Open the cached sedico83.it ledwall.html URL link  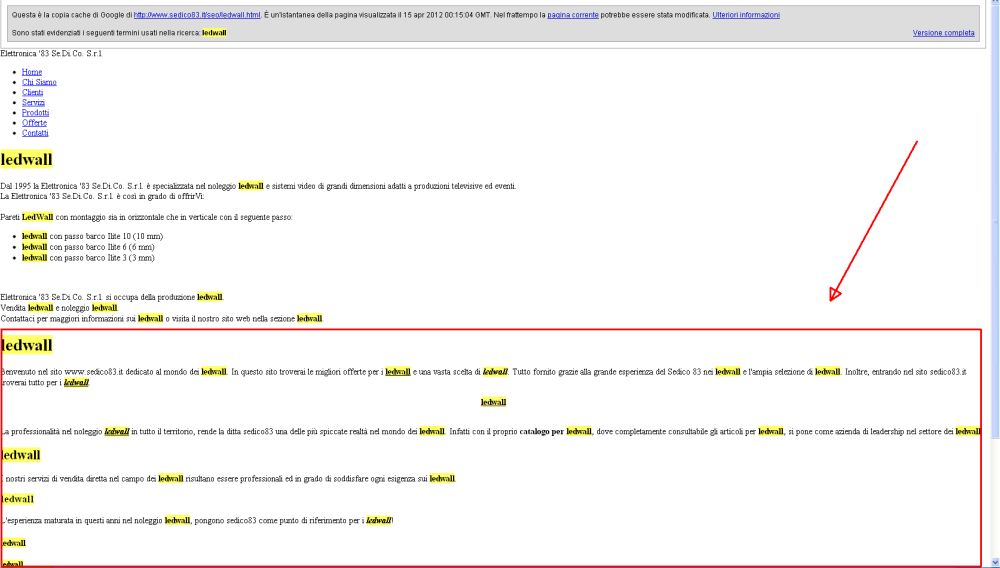pyautogui.click(x=197, y=15)
